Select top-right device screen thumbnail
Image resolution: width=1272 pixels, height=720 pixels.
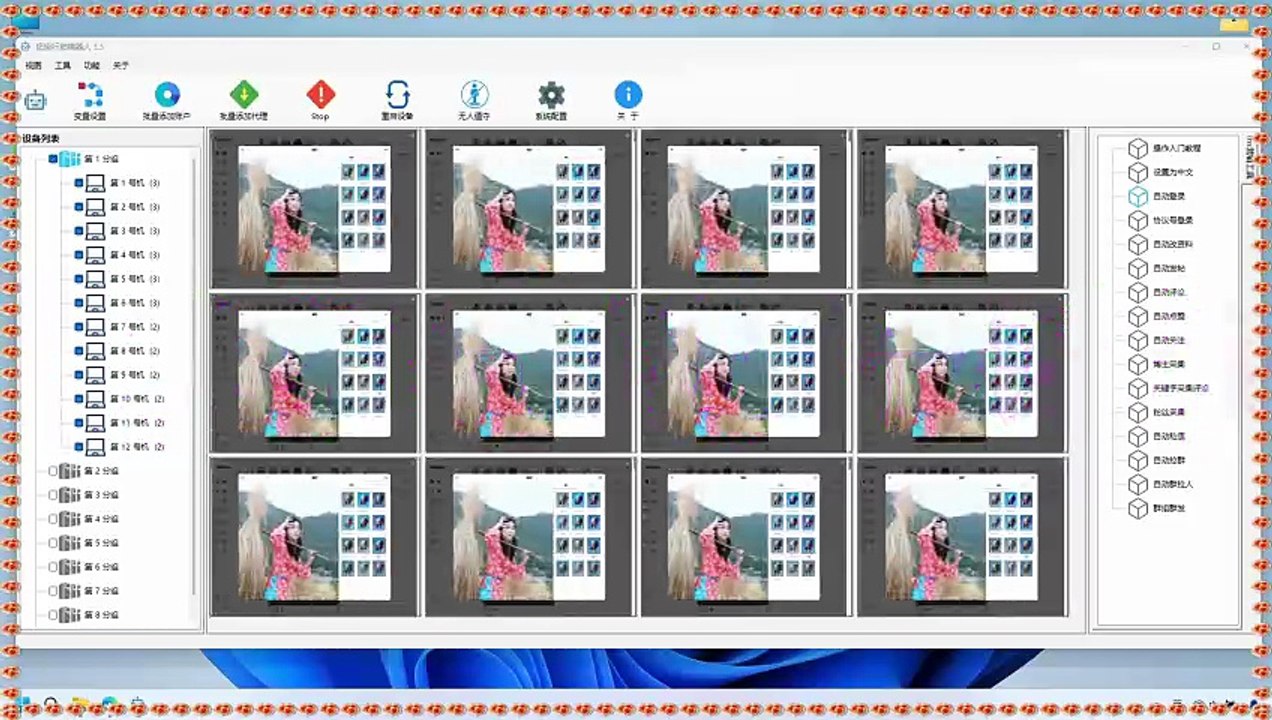(962, 209)
